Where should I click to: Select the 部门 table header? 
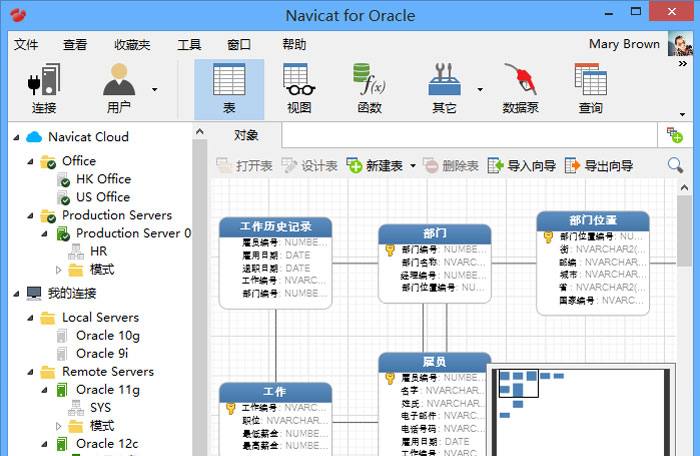pyautogui.click(x=434, y=234)
